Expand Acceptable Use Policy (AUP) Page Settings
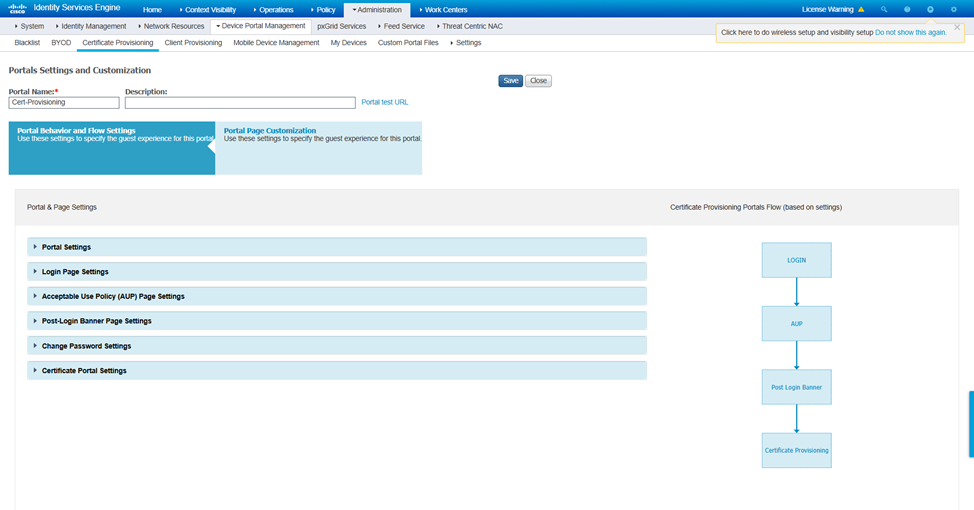The image size is (974, 510). [337, 296]
